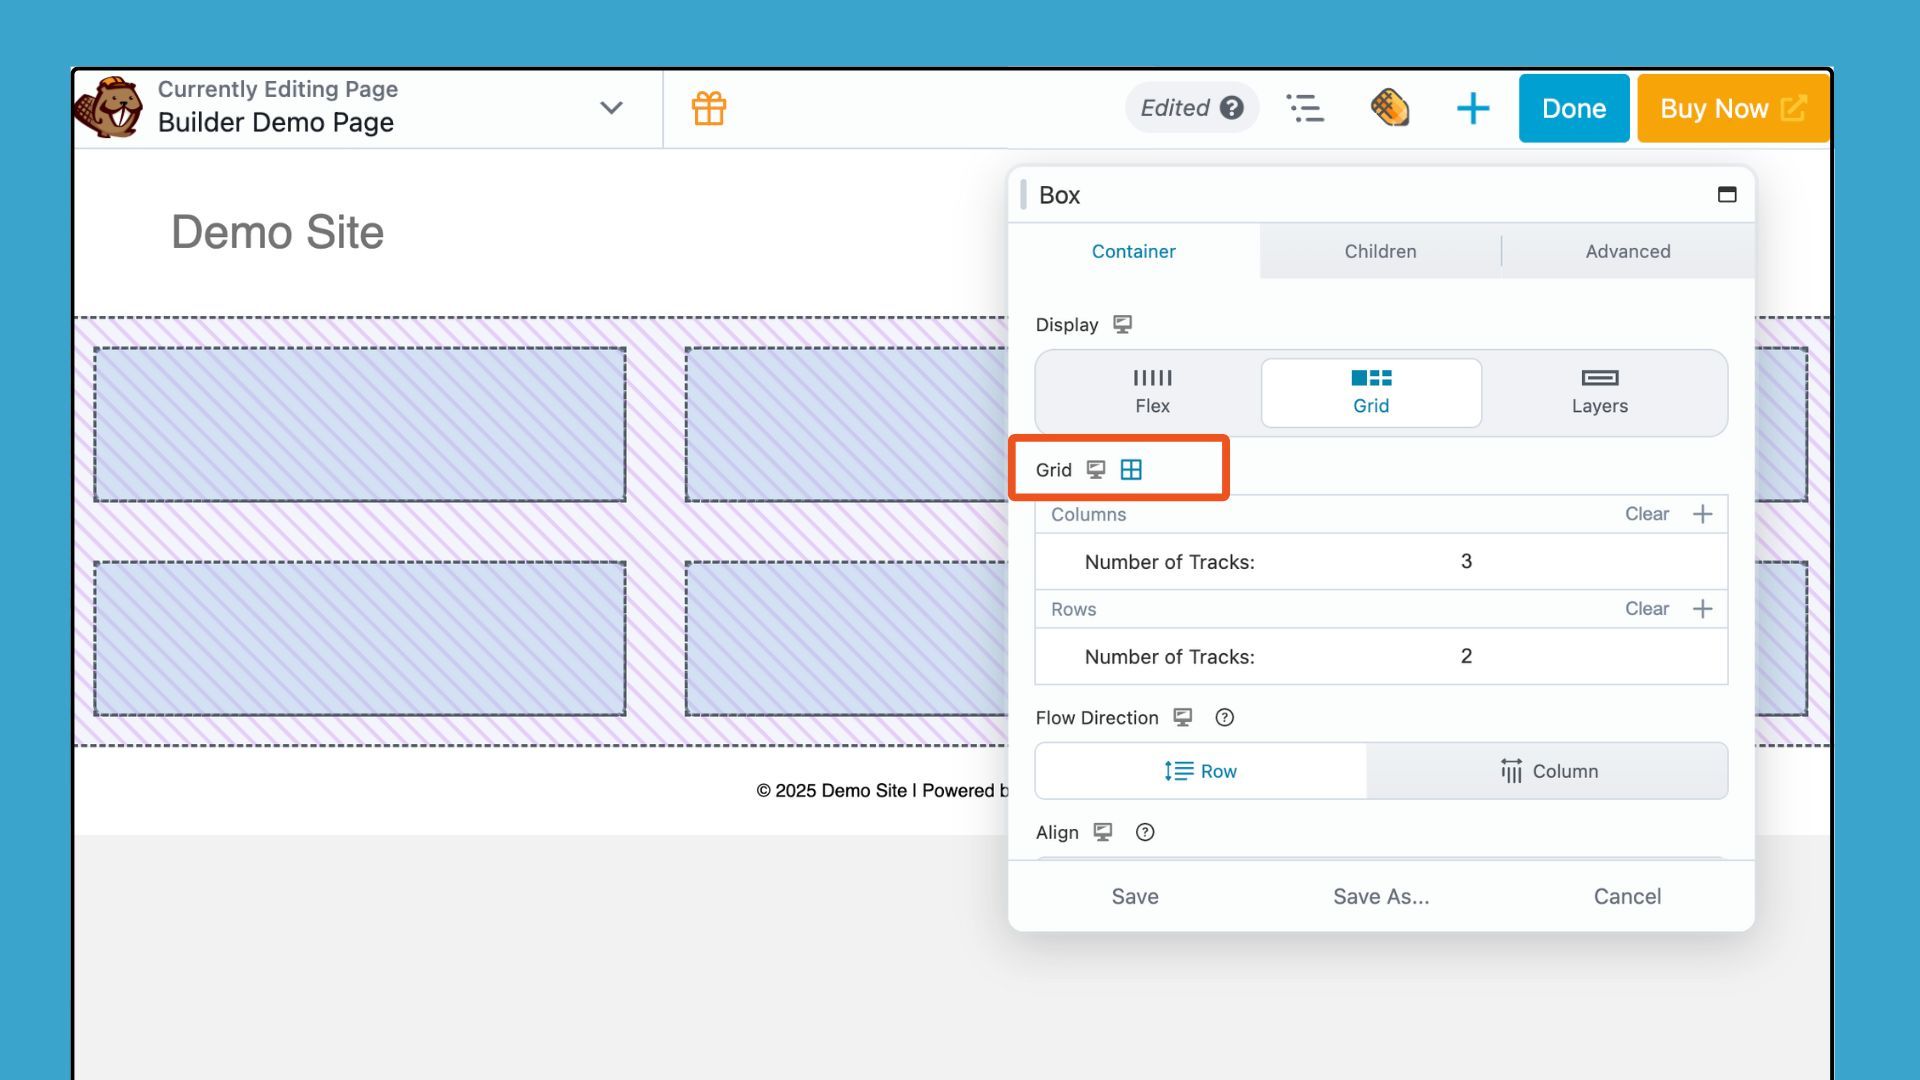Open the Advanced tab
Screen dimensions: 1920x1080
click(x=1627, y=251)
